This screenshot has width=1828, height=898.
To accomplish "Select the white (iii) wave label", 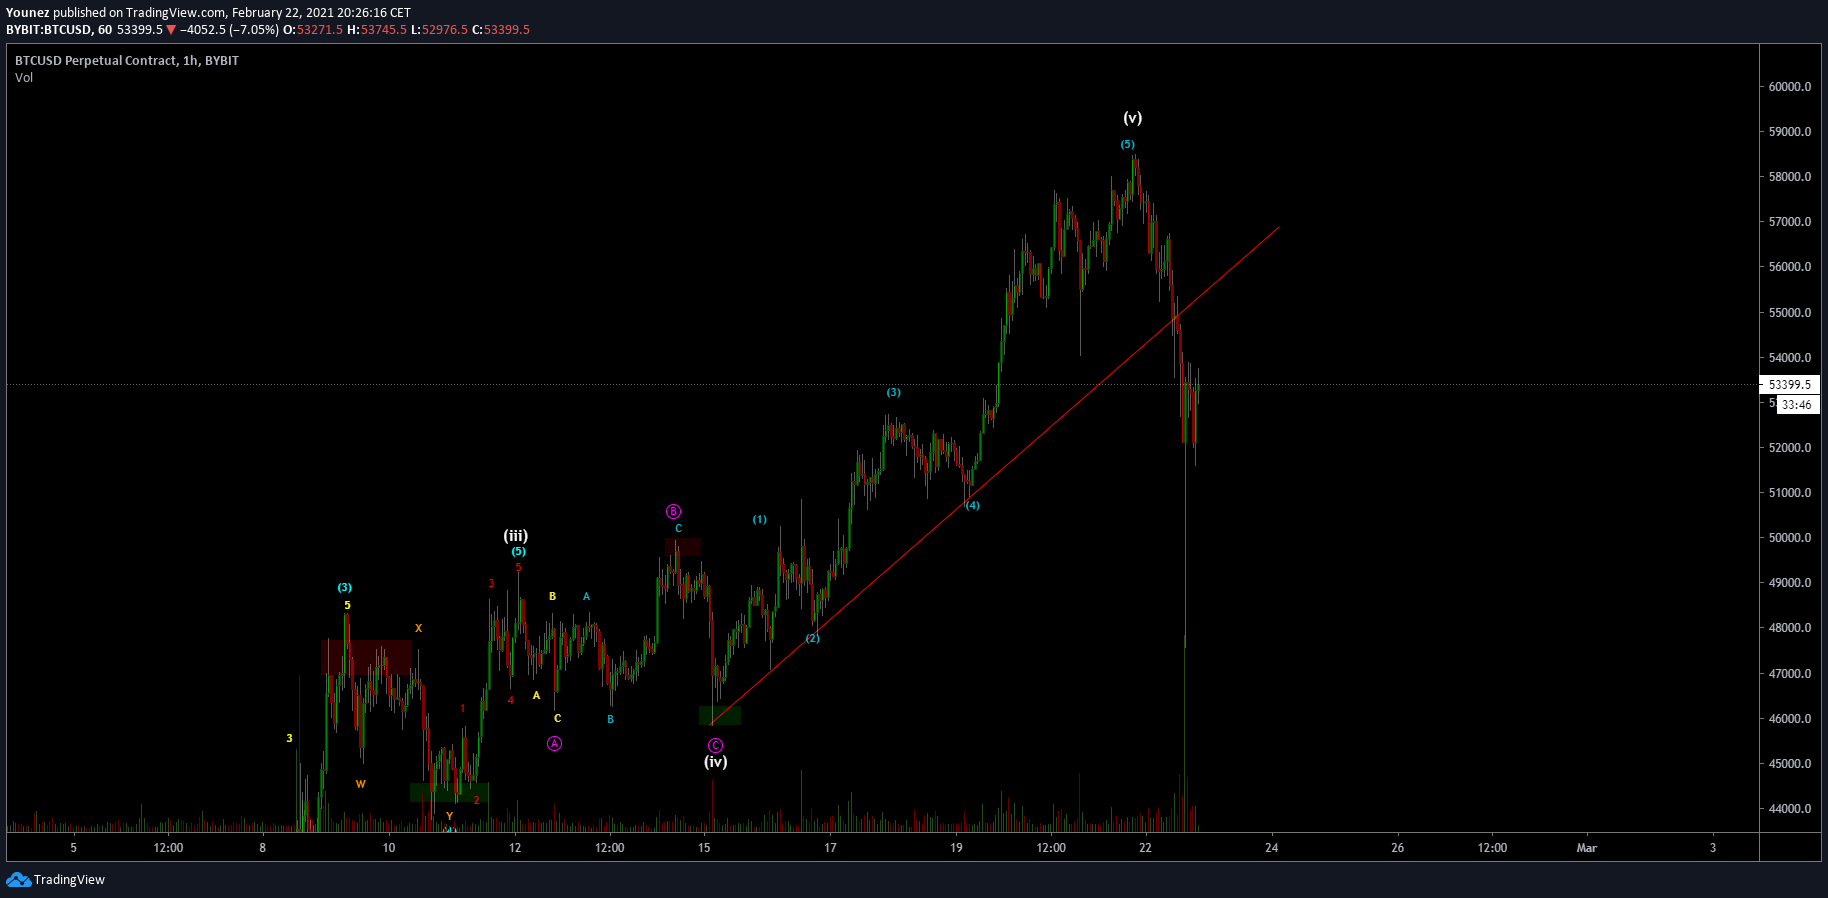I will (515, 536).
